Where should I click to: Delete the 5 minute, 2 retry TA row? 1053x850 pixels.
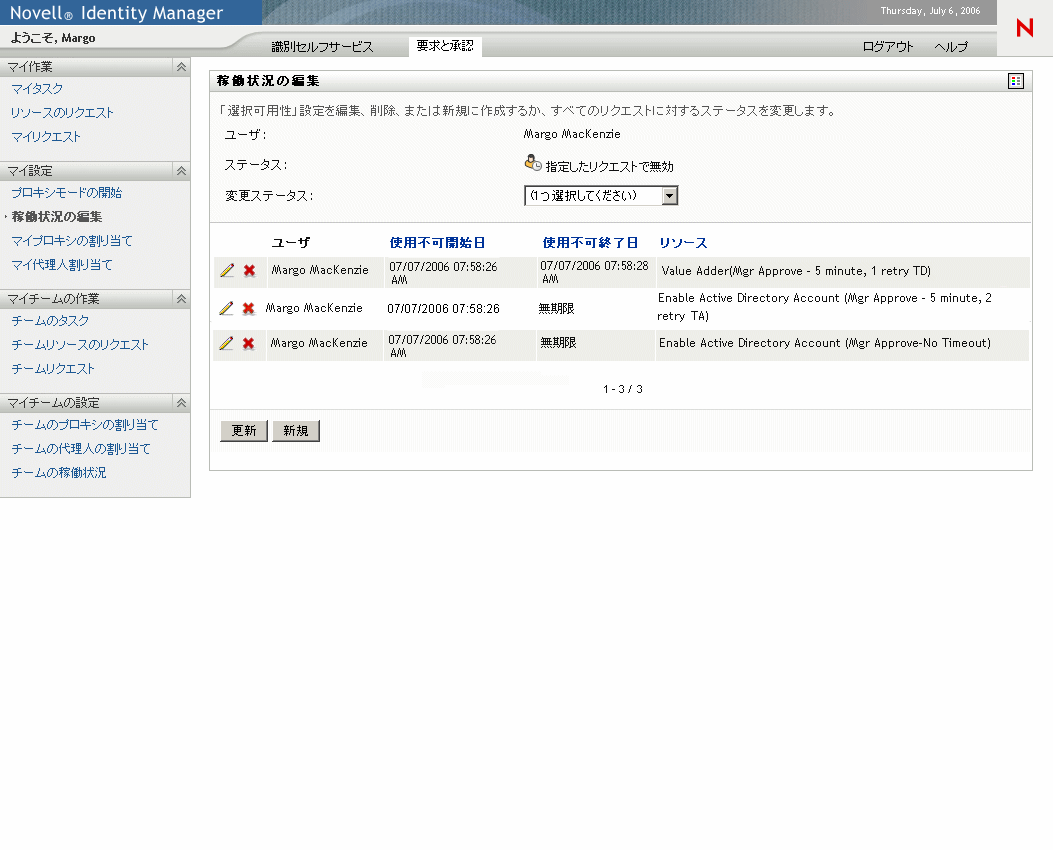click(x=248, y=308)
